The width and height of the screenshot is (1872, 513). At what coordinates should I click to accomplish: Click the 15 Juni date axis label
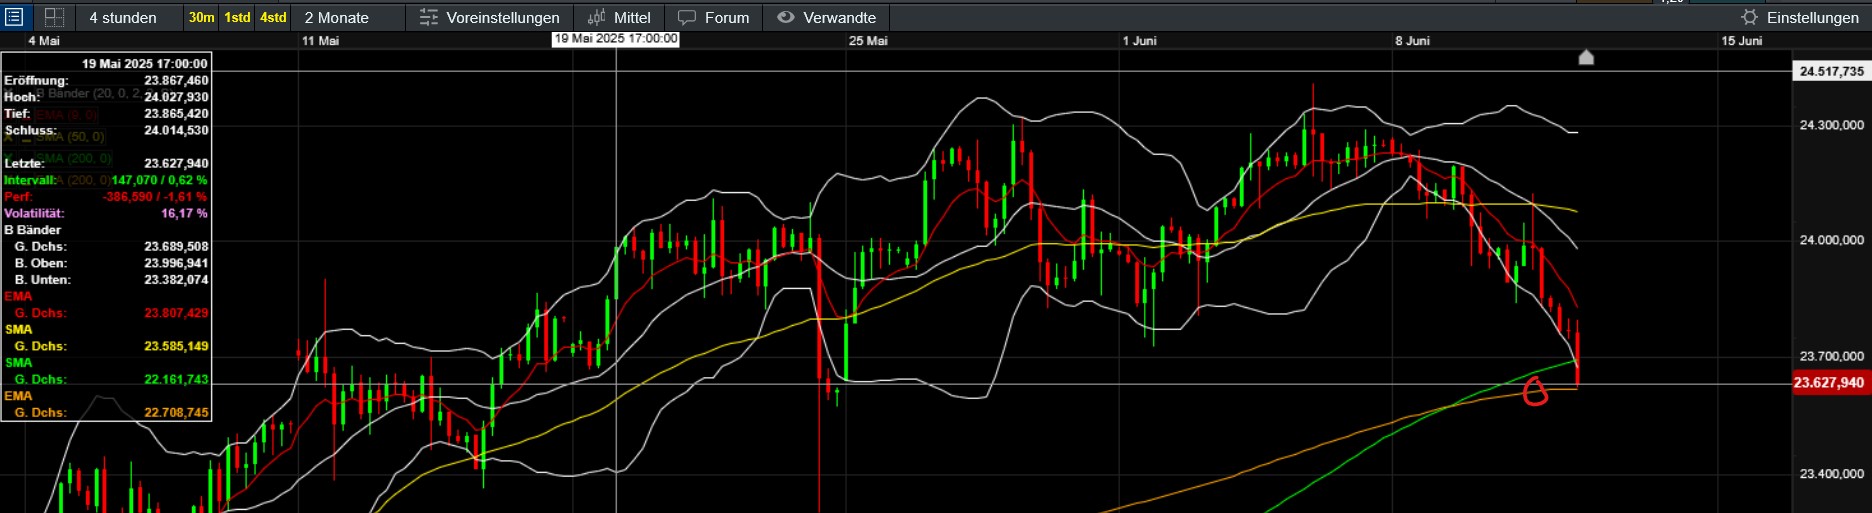tap(1742, 41)
